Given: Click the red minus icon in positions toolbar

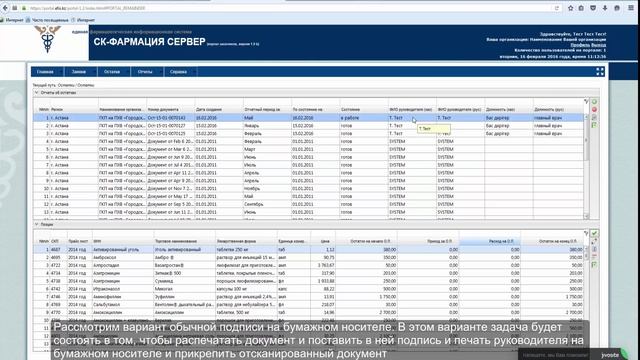Looking at the screenshot, I should 594,257.
